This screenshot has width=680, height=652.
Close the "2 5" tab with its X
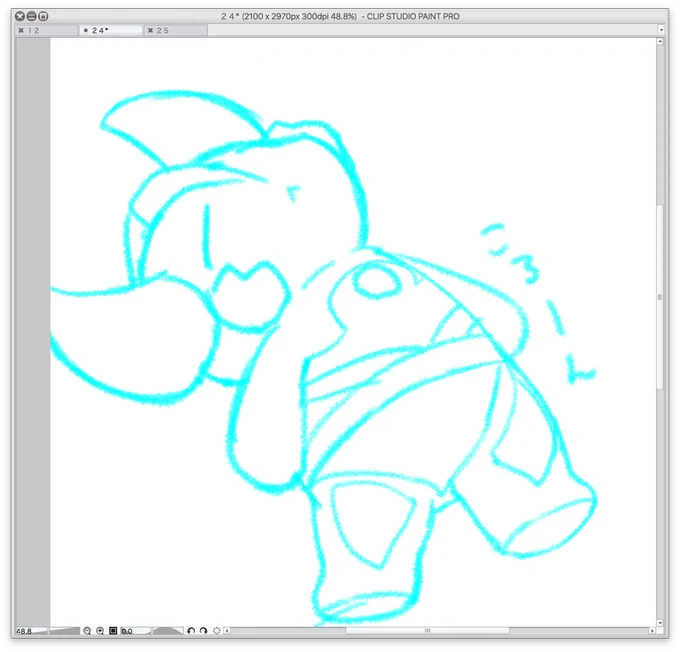point(150,30)
